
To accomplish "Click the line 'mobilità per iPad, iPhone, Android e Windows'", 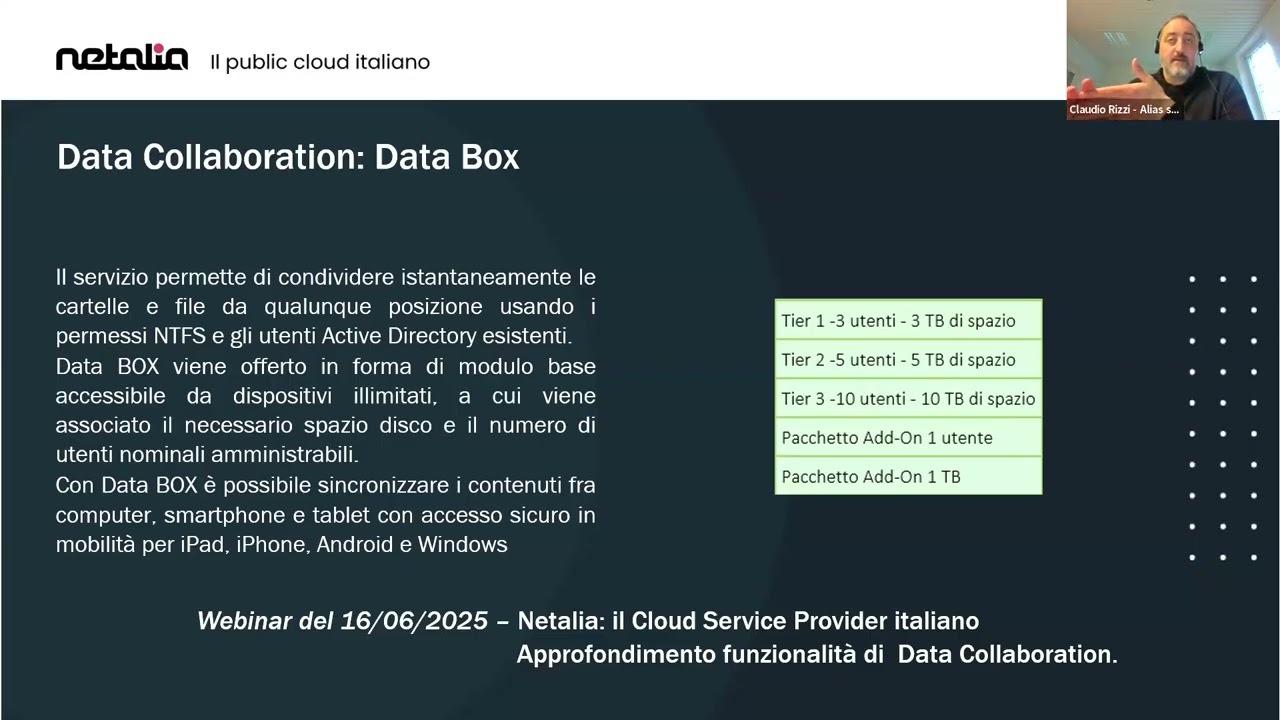I will click(x=282, y=545).
